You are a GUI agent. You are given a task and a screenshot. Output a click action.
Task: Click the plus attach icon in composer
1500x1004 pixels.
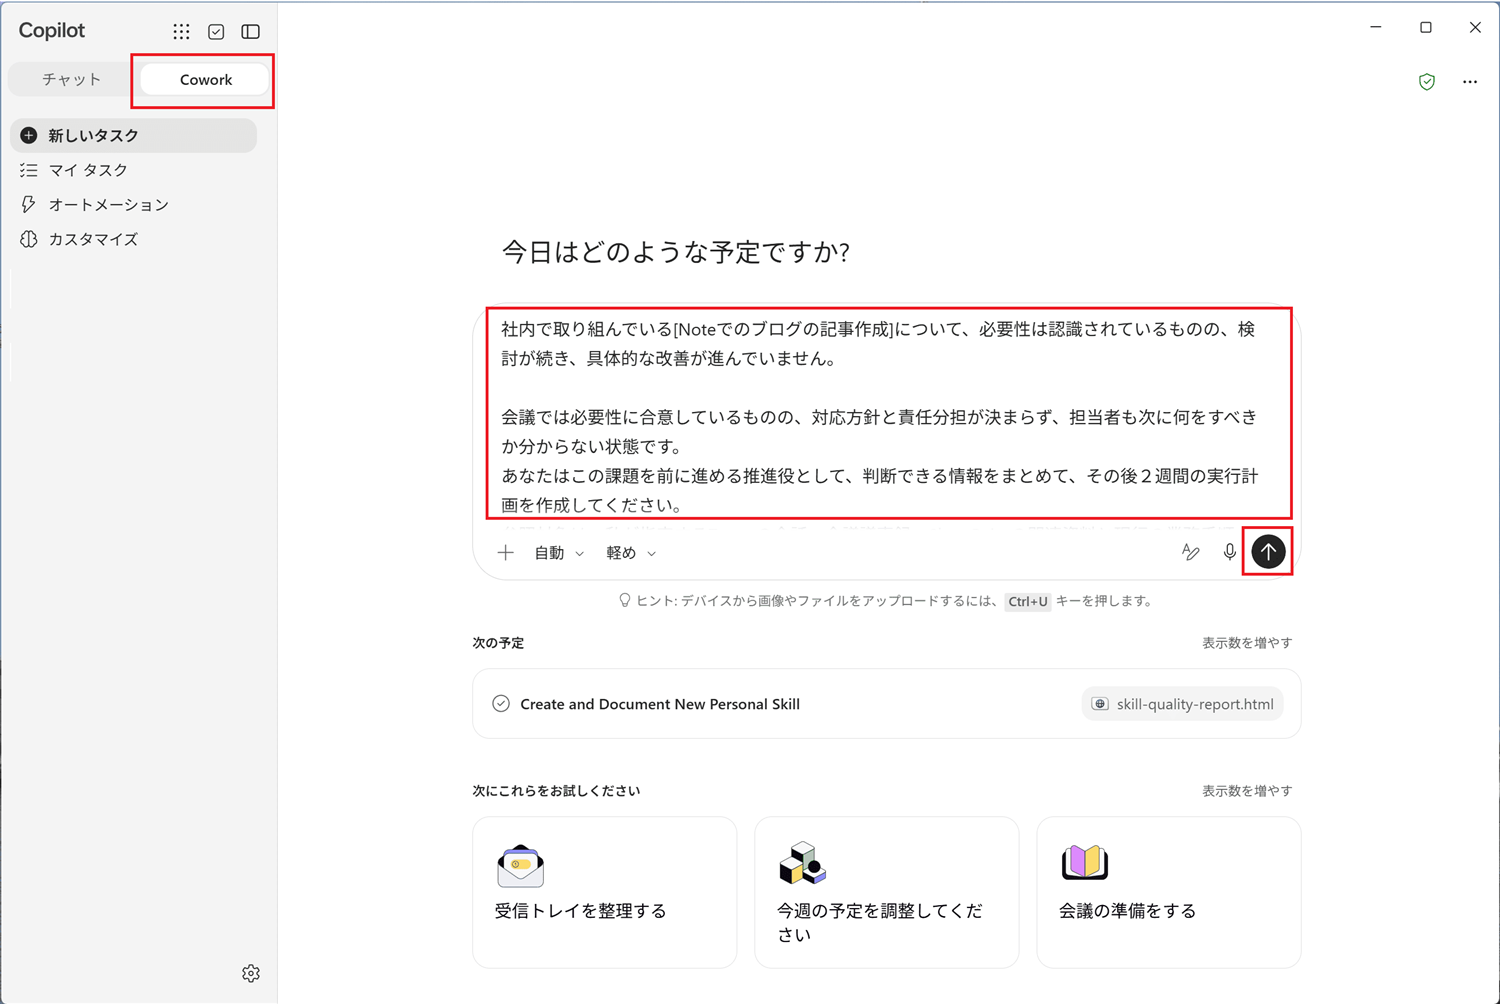(x=506, y=552)
